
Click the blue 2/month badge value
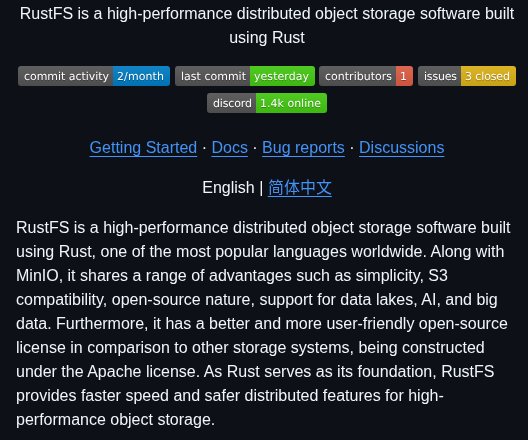coord(141,76)
